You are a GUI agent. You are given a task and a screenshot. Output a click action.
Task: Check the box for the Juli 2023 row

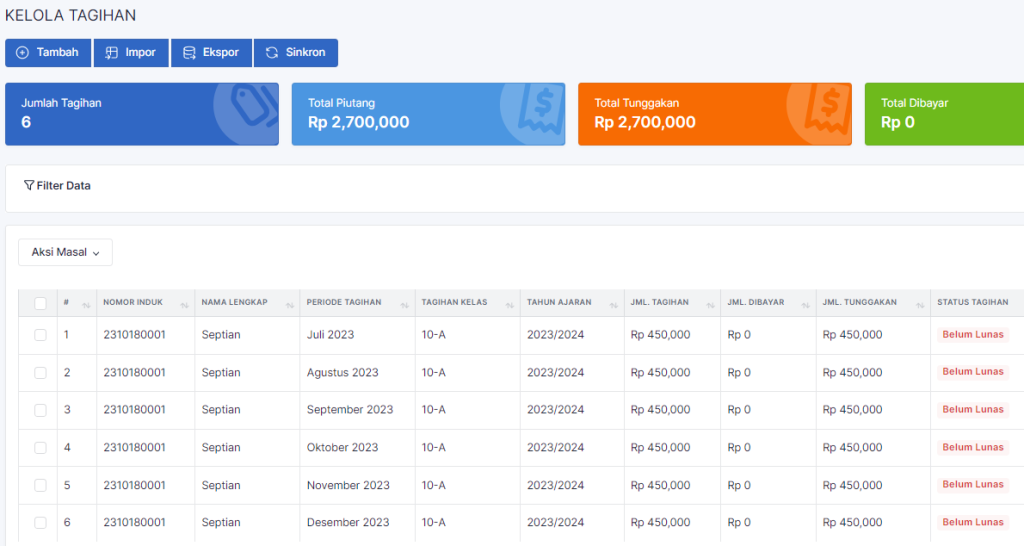(40, 335)
